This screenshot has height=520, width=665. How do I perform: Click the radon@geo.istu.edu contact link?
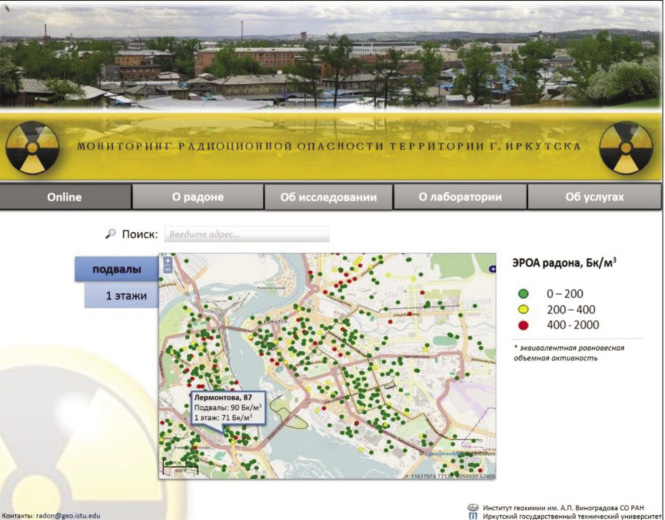tap(68, 516)
